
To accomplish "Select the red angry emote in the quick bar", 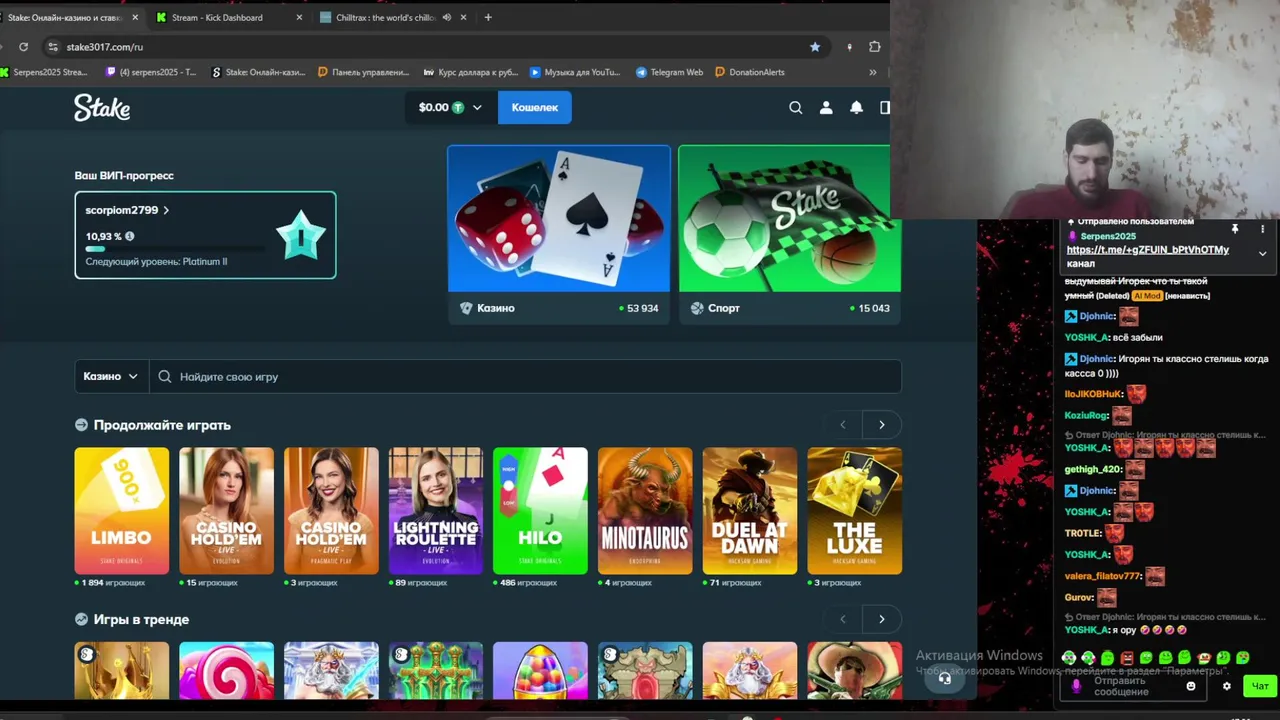I will coord(1127,658).
